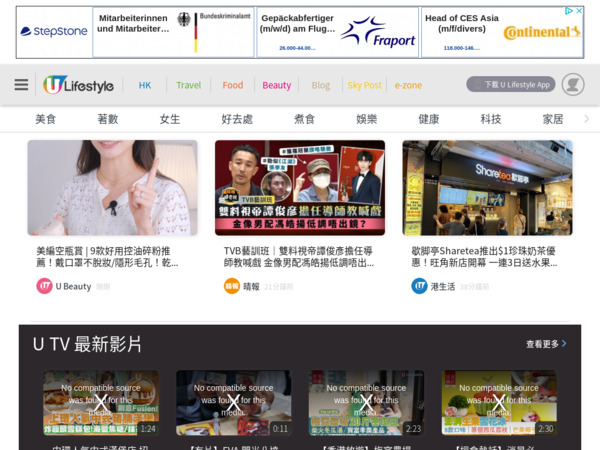Click the StepStone logo in ad
600x450 pixels.
point(54,31)
